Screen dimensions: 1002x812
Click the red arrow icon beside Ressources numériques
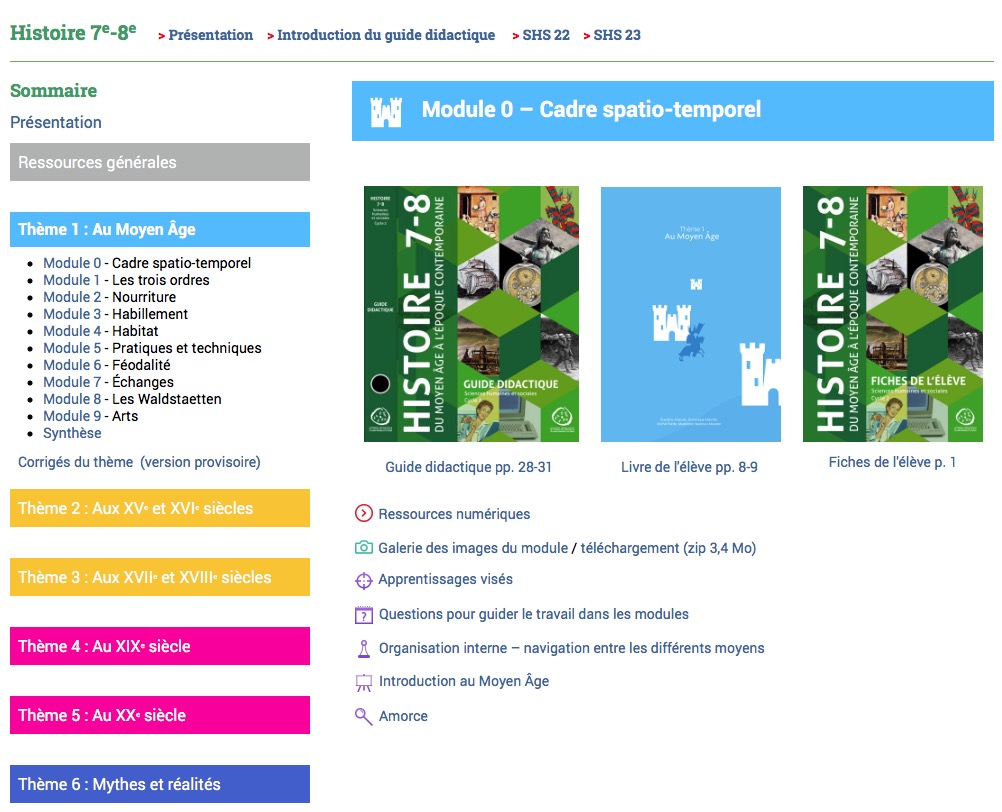(x=364, y=514)
